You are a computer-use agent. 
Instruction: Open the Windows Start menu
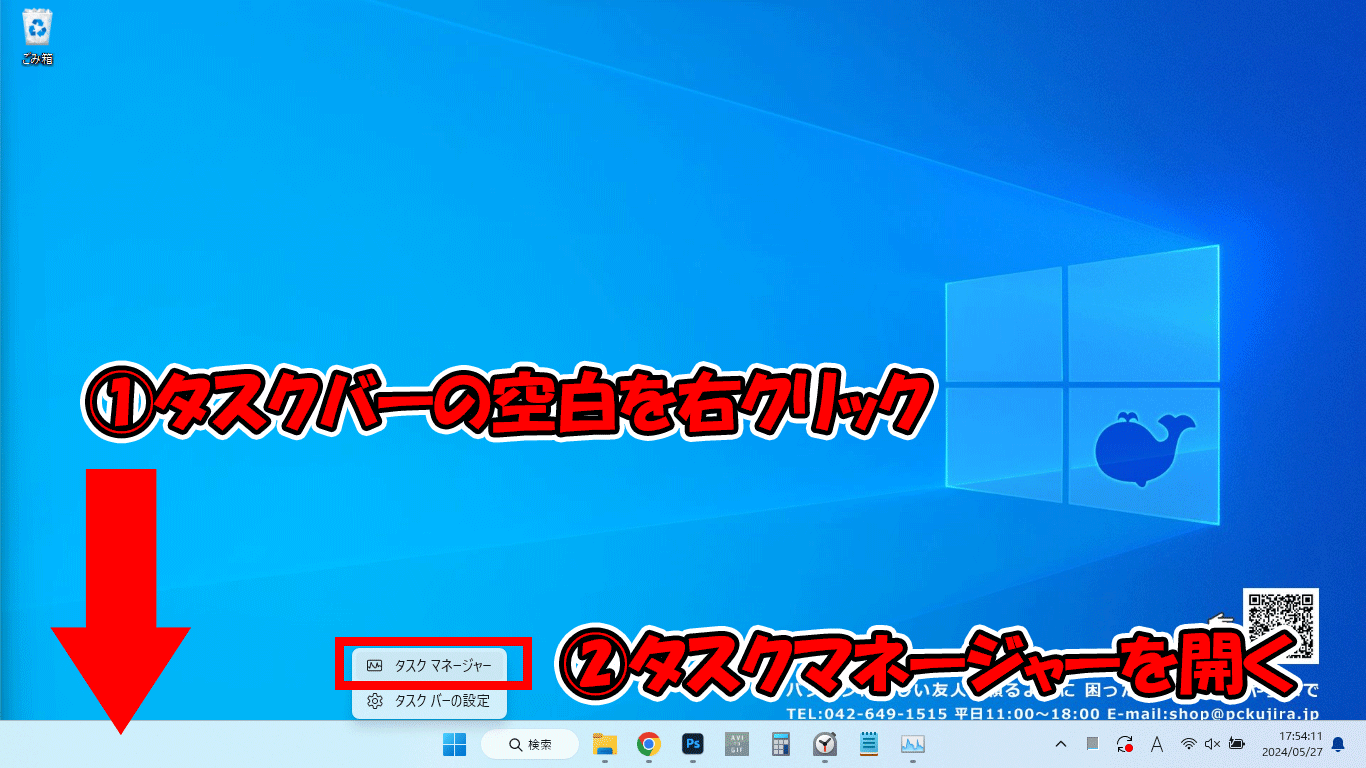[x=456, y=744]
